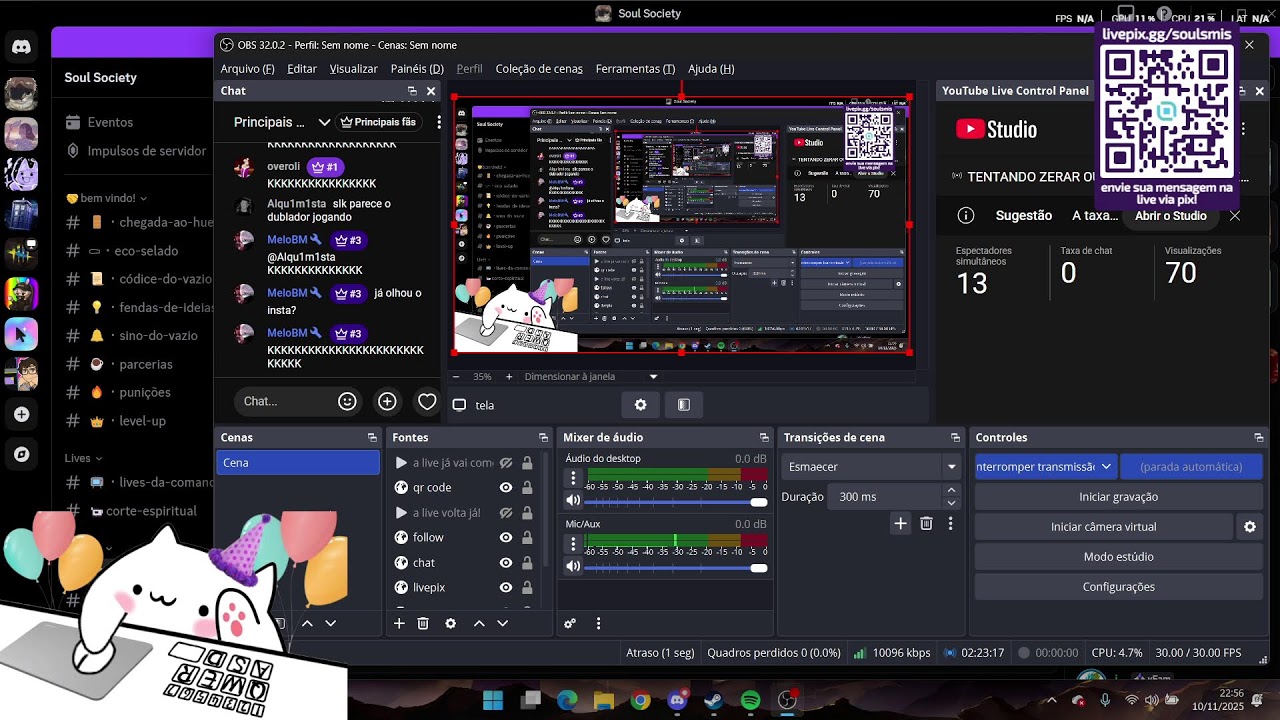Screen dimensions: 1280x720
Task: Open the chat panel's three-dot menu
Action: coord(438,122)
